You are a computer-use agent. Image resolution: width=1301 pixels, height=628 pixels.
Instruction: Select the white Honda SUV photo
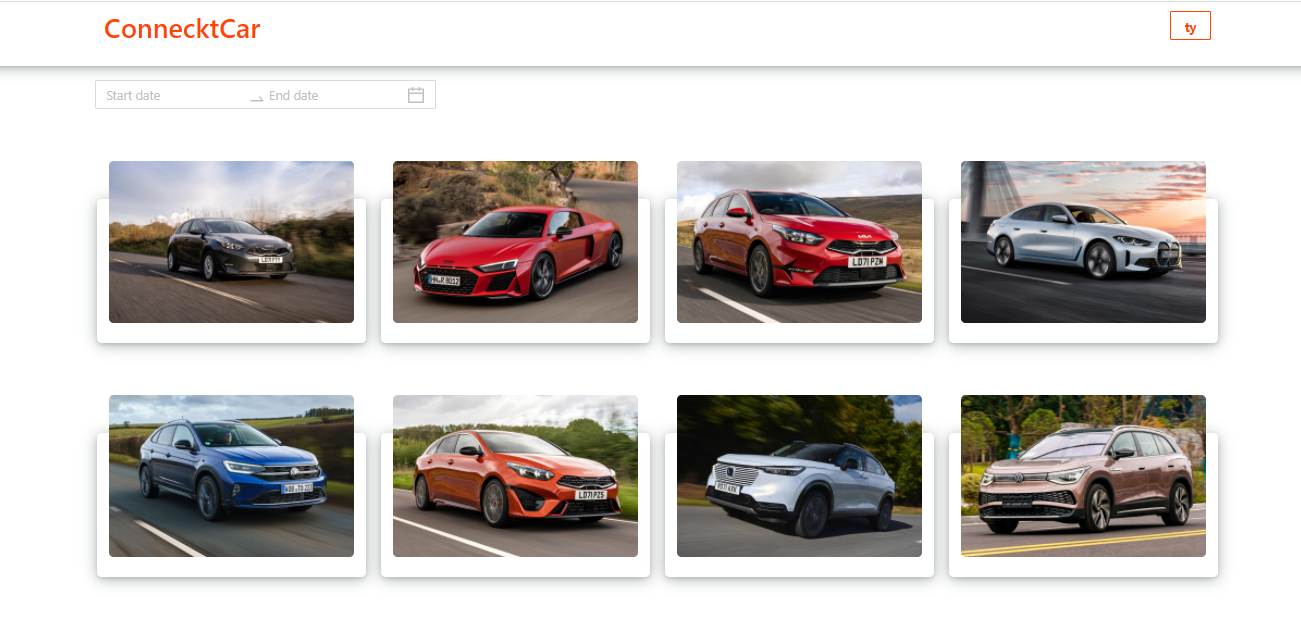[799, 476]
